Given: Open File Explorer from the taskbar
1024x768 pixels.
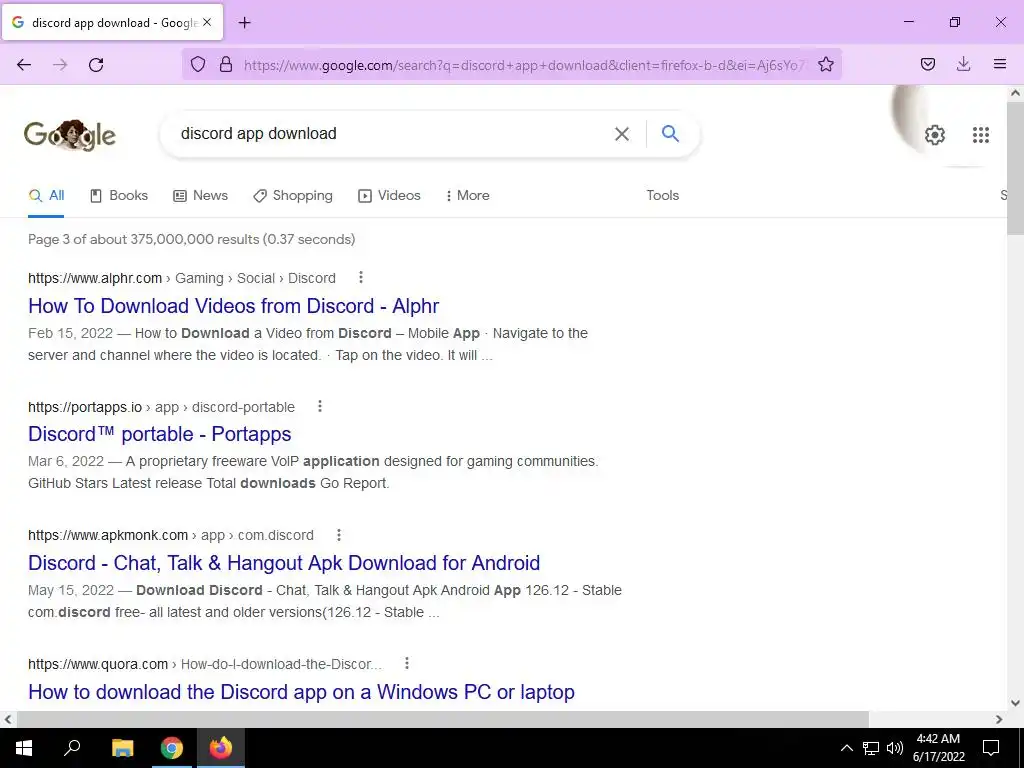Looking at the screenshot, I should click(122, 748).
